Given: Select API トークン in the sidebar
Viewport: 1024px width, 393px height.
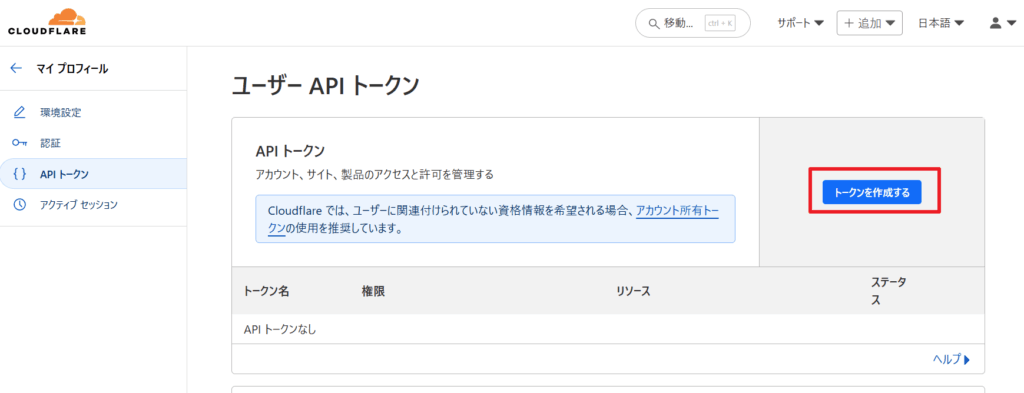Looking at the screenshot, I should point(93,174).
